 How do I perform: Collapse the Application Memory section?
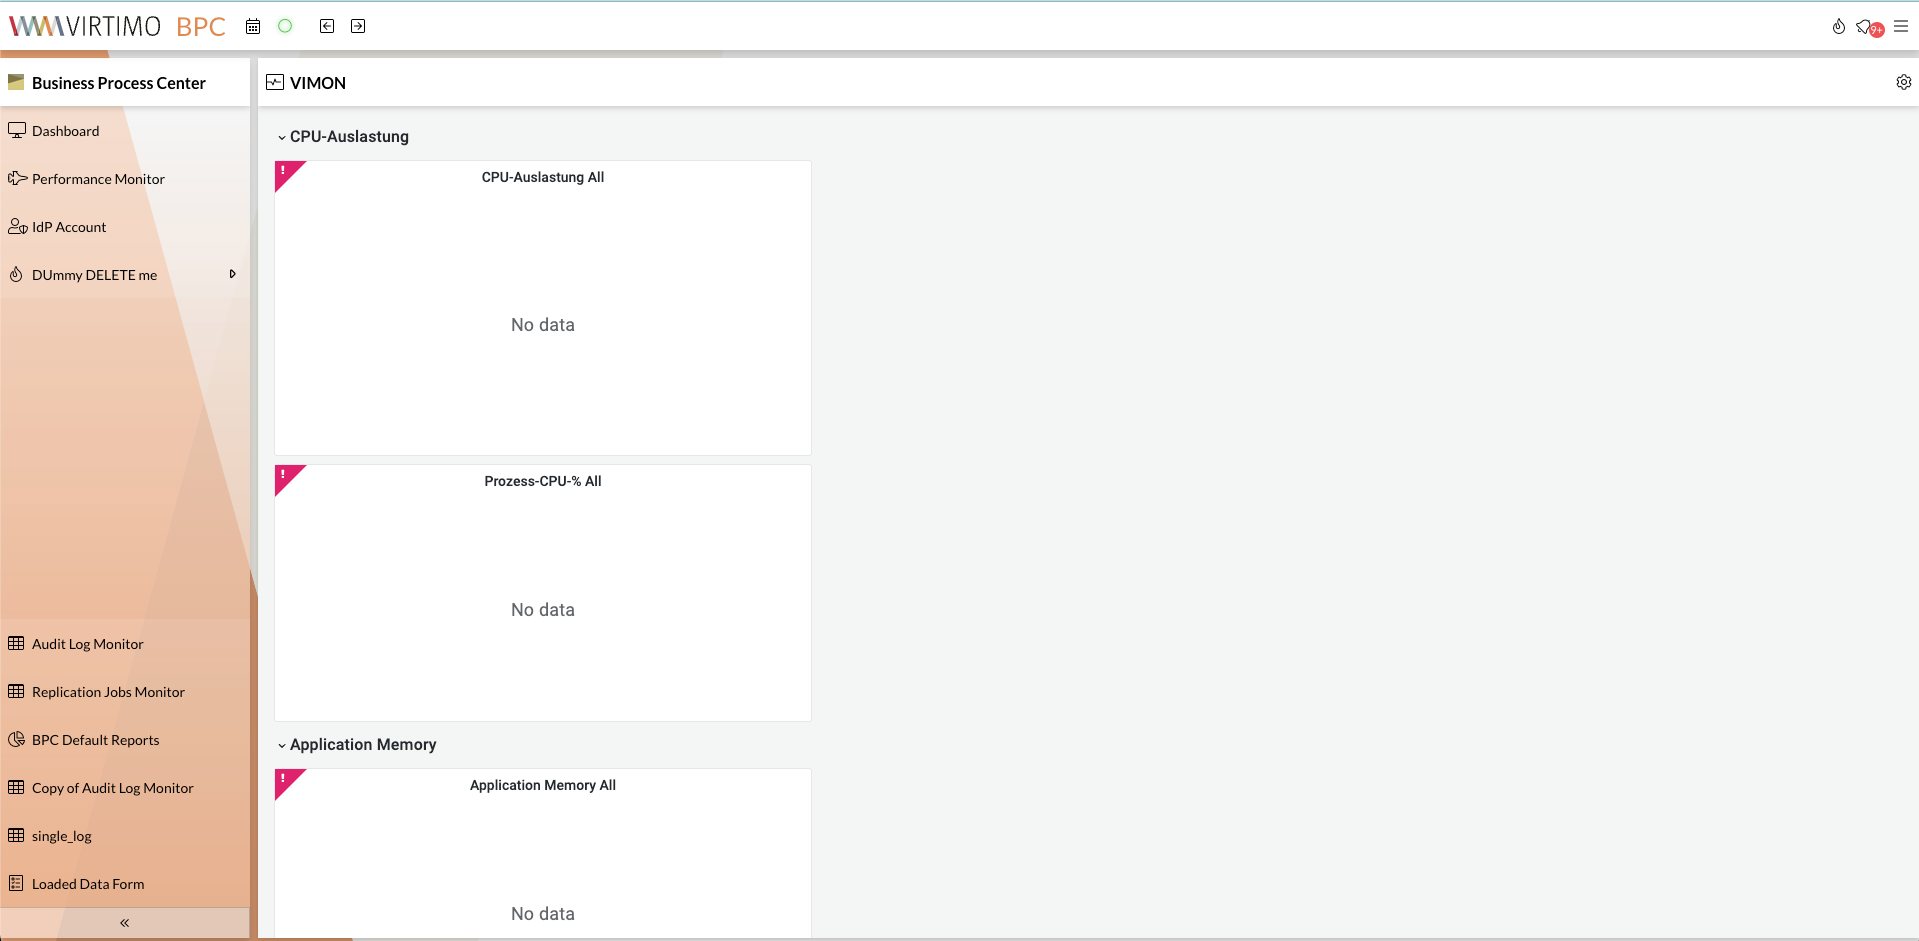coord(282,745)
